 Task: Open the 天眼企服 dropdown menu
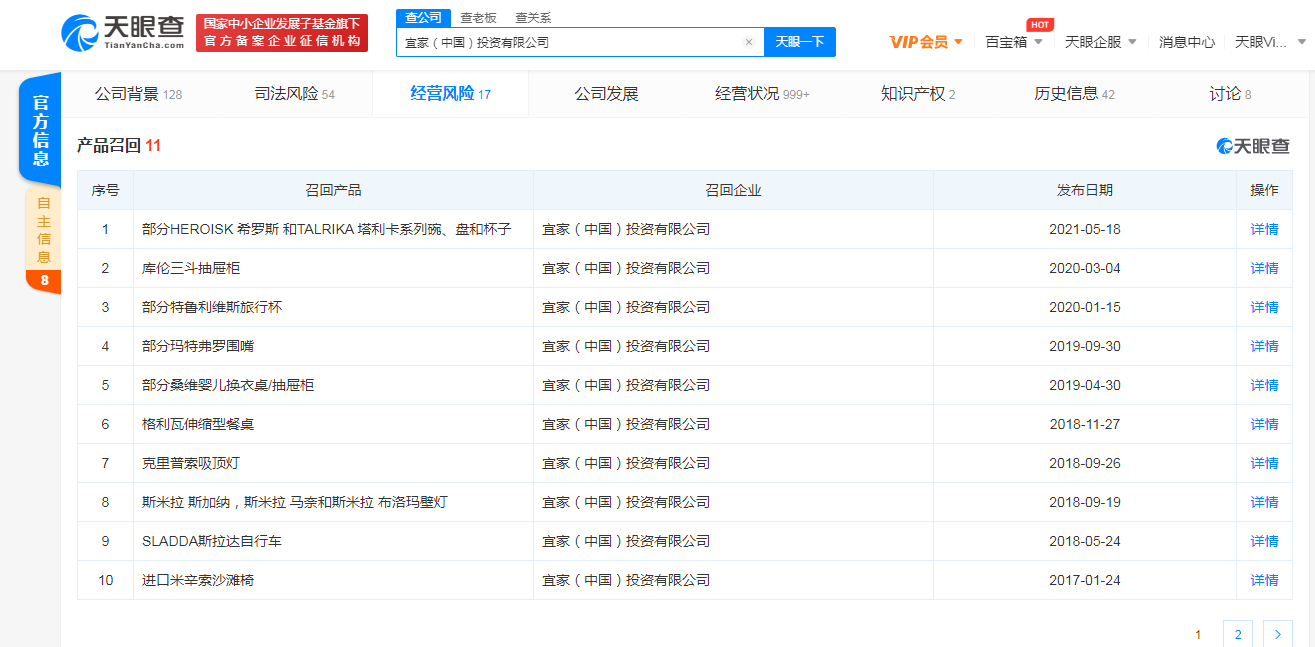[1100, 42]
